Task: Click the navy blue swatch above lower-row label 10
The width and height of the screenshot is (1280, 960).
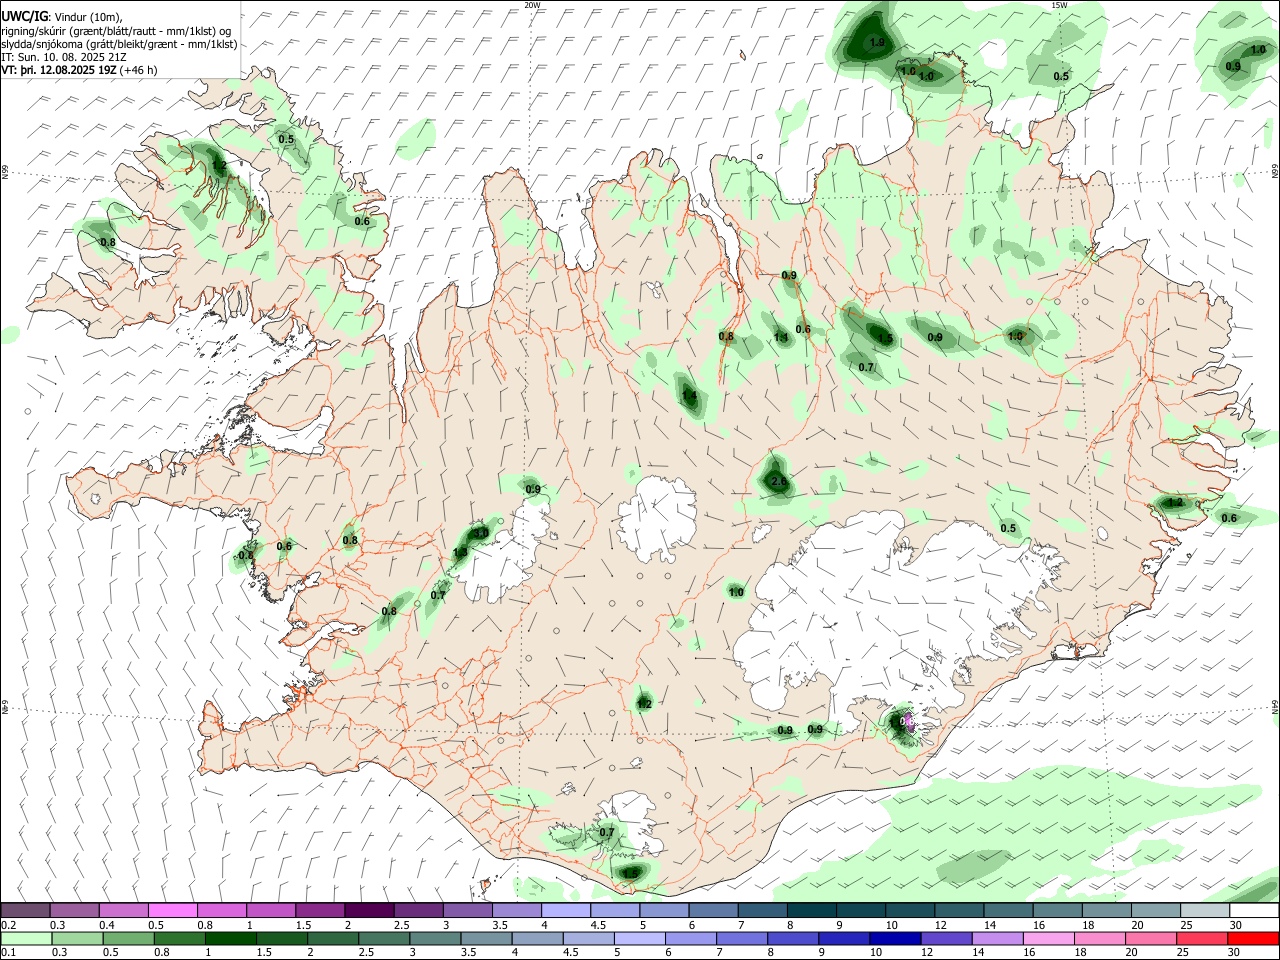Action: point(895,938)
